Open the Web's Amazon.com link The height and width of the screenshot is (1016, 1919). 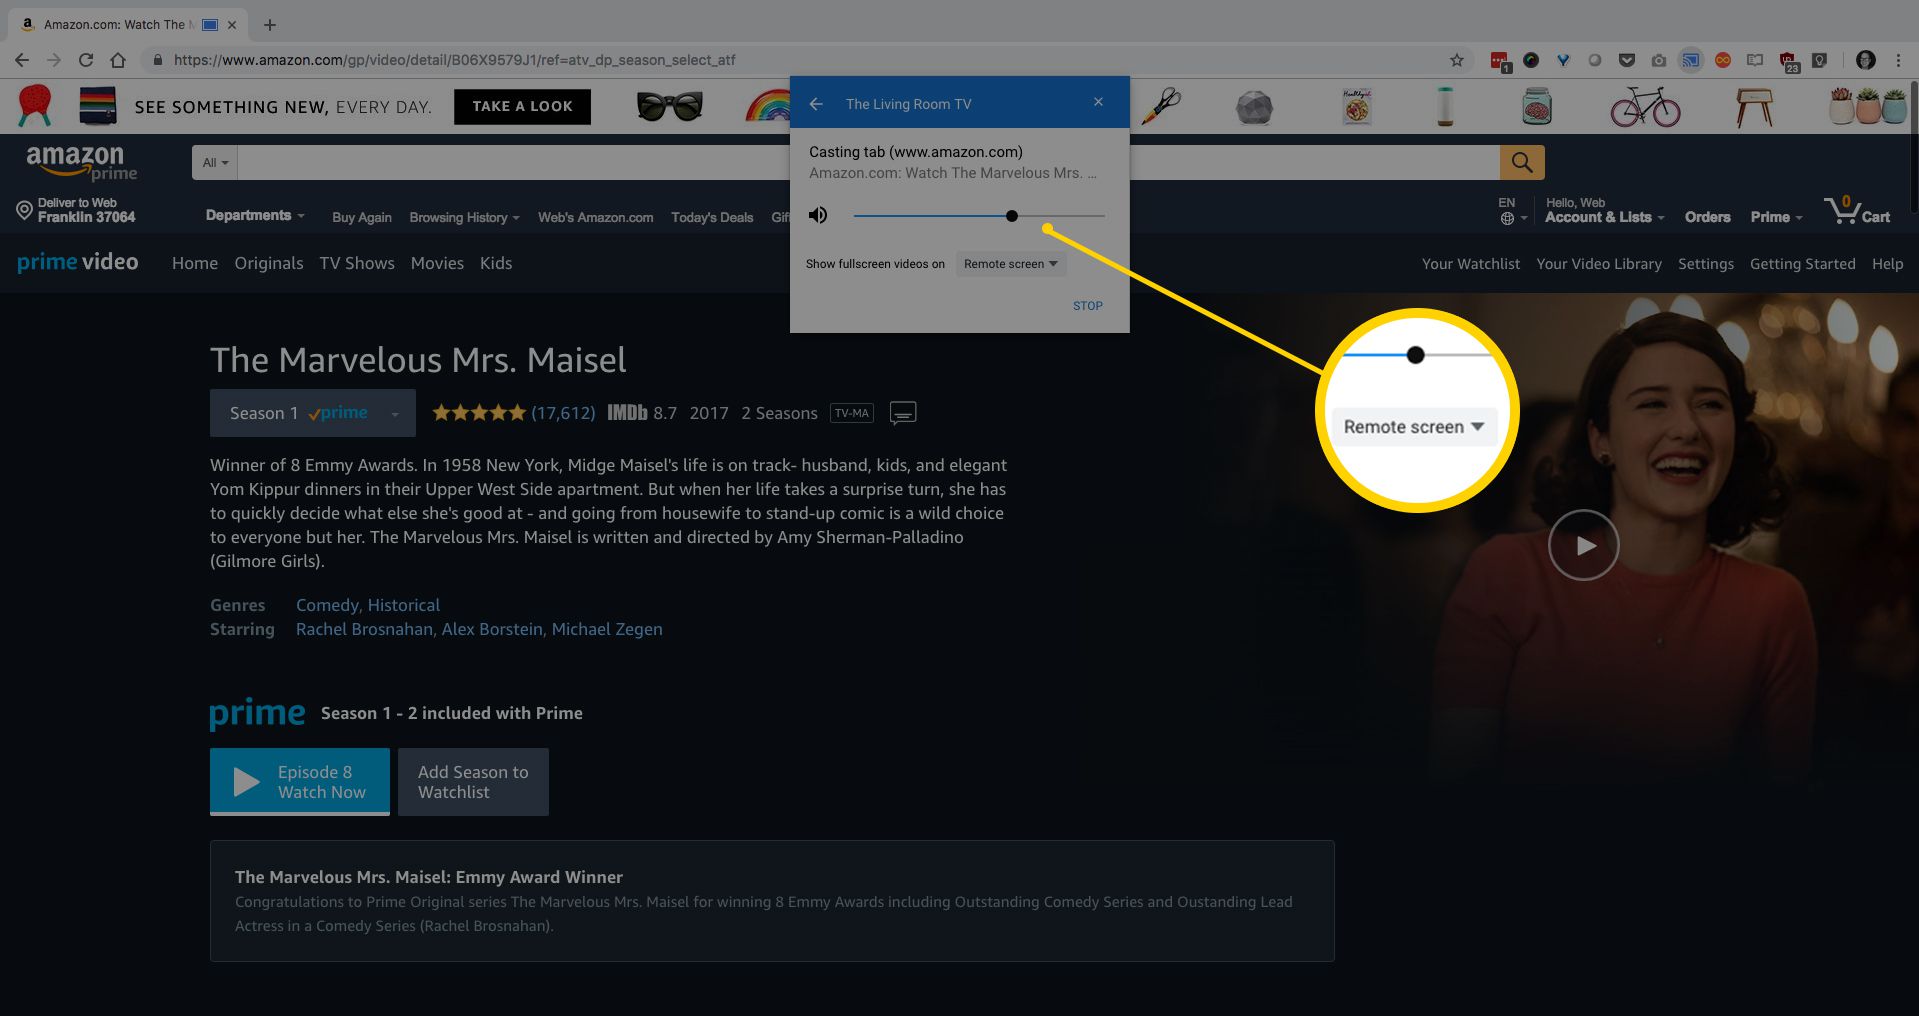pyautogui.click(x=595, y=217)
